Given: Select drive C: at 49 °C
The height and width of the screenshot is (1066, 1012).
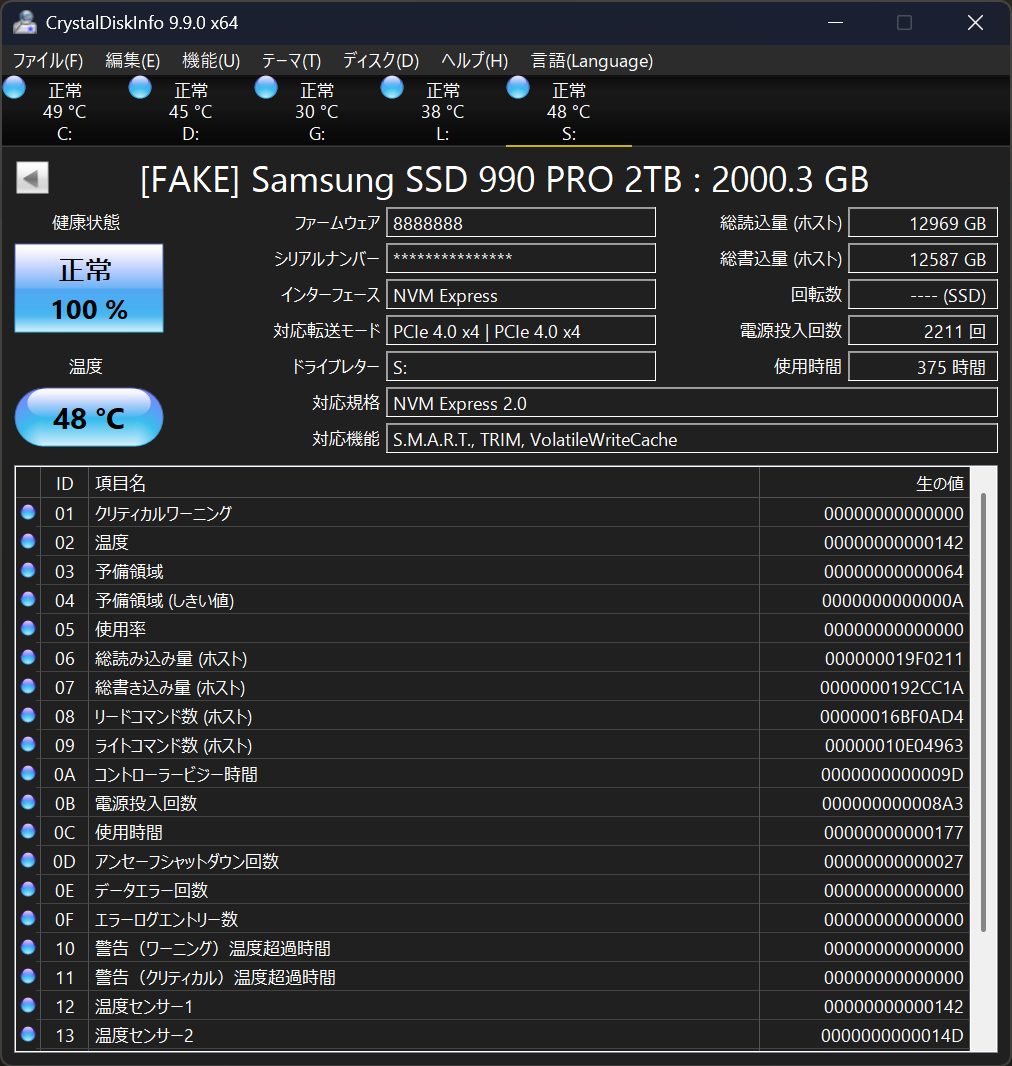Looking at the screenshot, I should (64, 111).
